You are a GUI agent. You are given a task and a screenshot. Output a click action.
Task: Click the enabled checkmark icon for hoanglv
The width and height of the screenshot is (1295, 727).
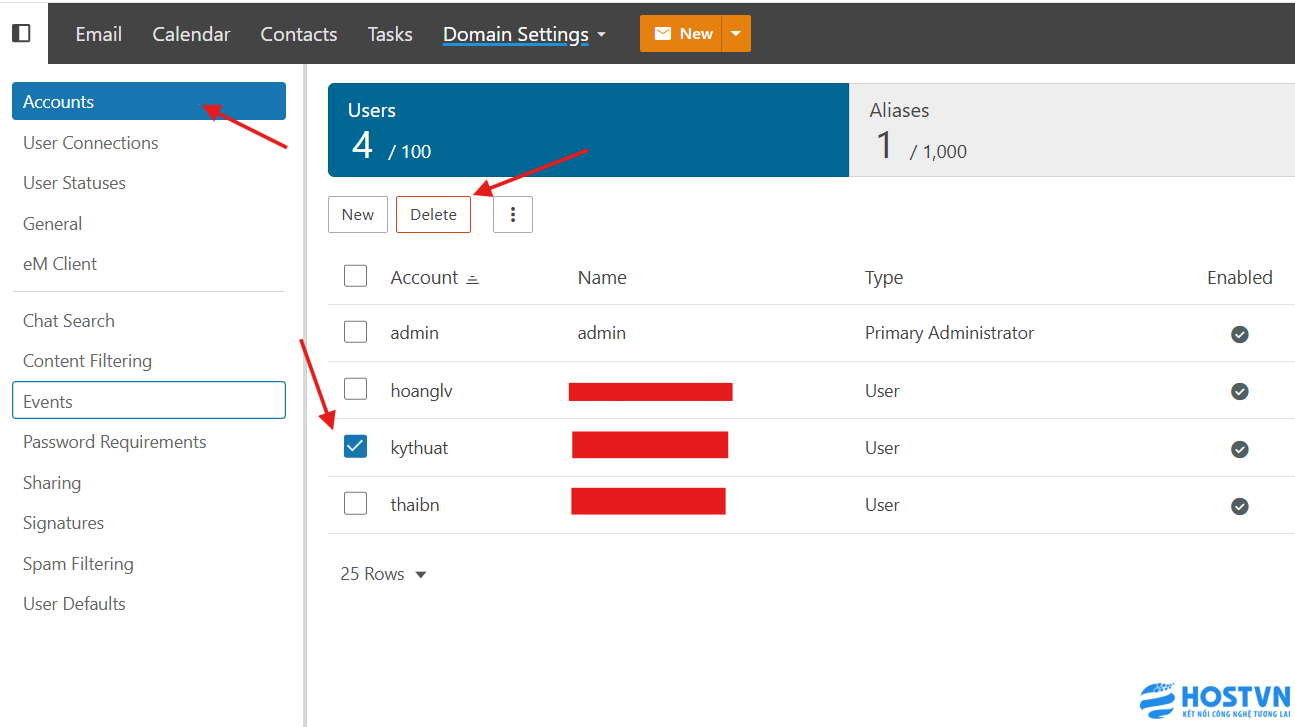tap(1239, 391)
